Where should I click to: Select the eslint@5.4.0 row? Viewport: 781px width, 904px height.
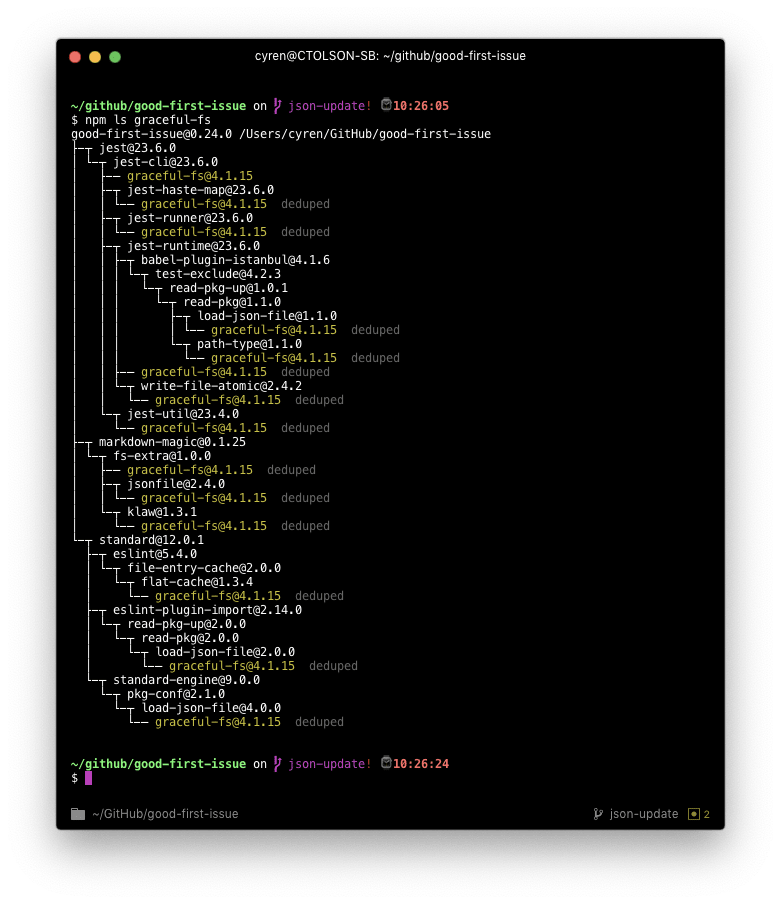[x=155, y=554]
